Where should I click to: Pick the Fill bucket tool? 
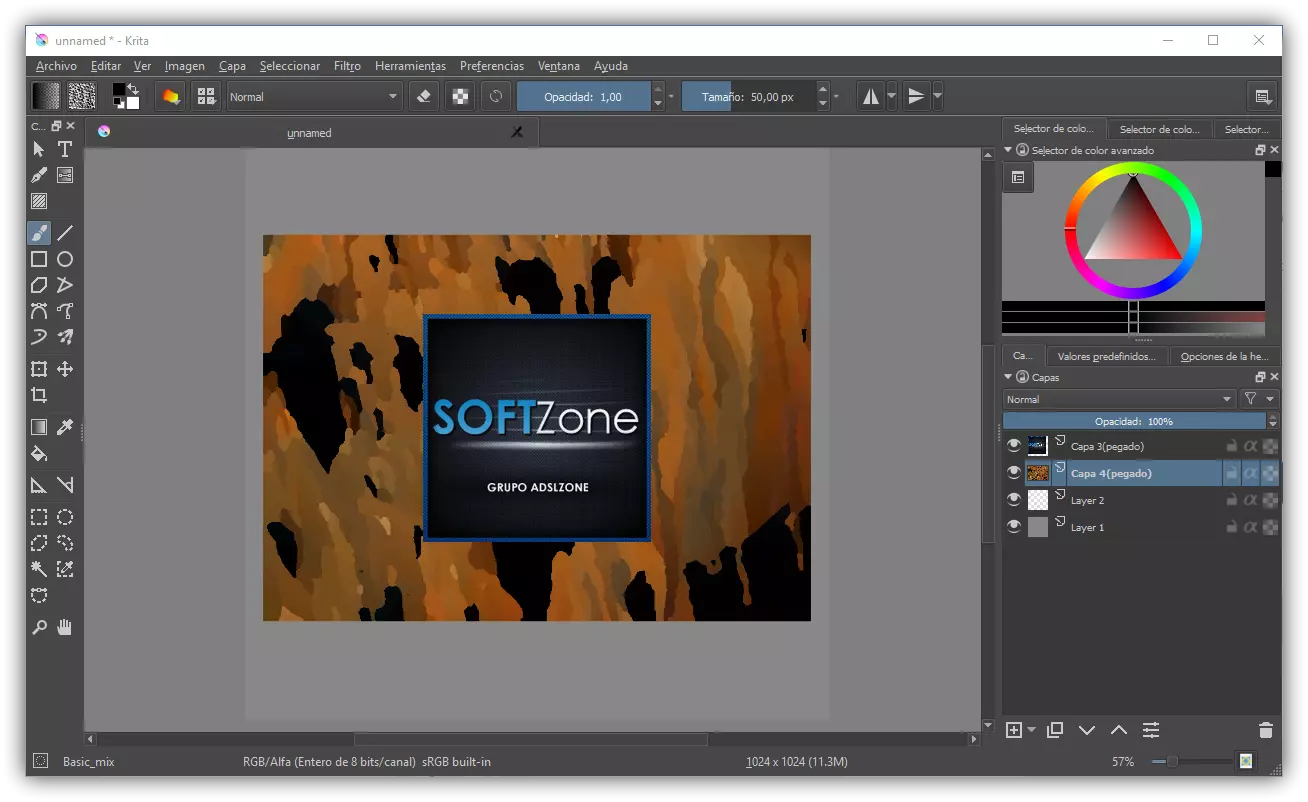(39, 453)
